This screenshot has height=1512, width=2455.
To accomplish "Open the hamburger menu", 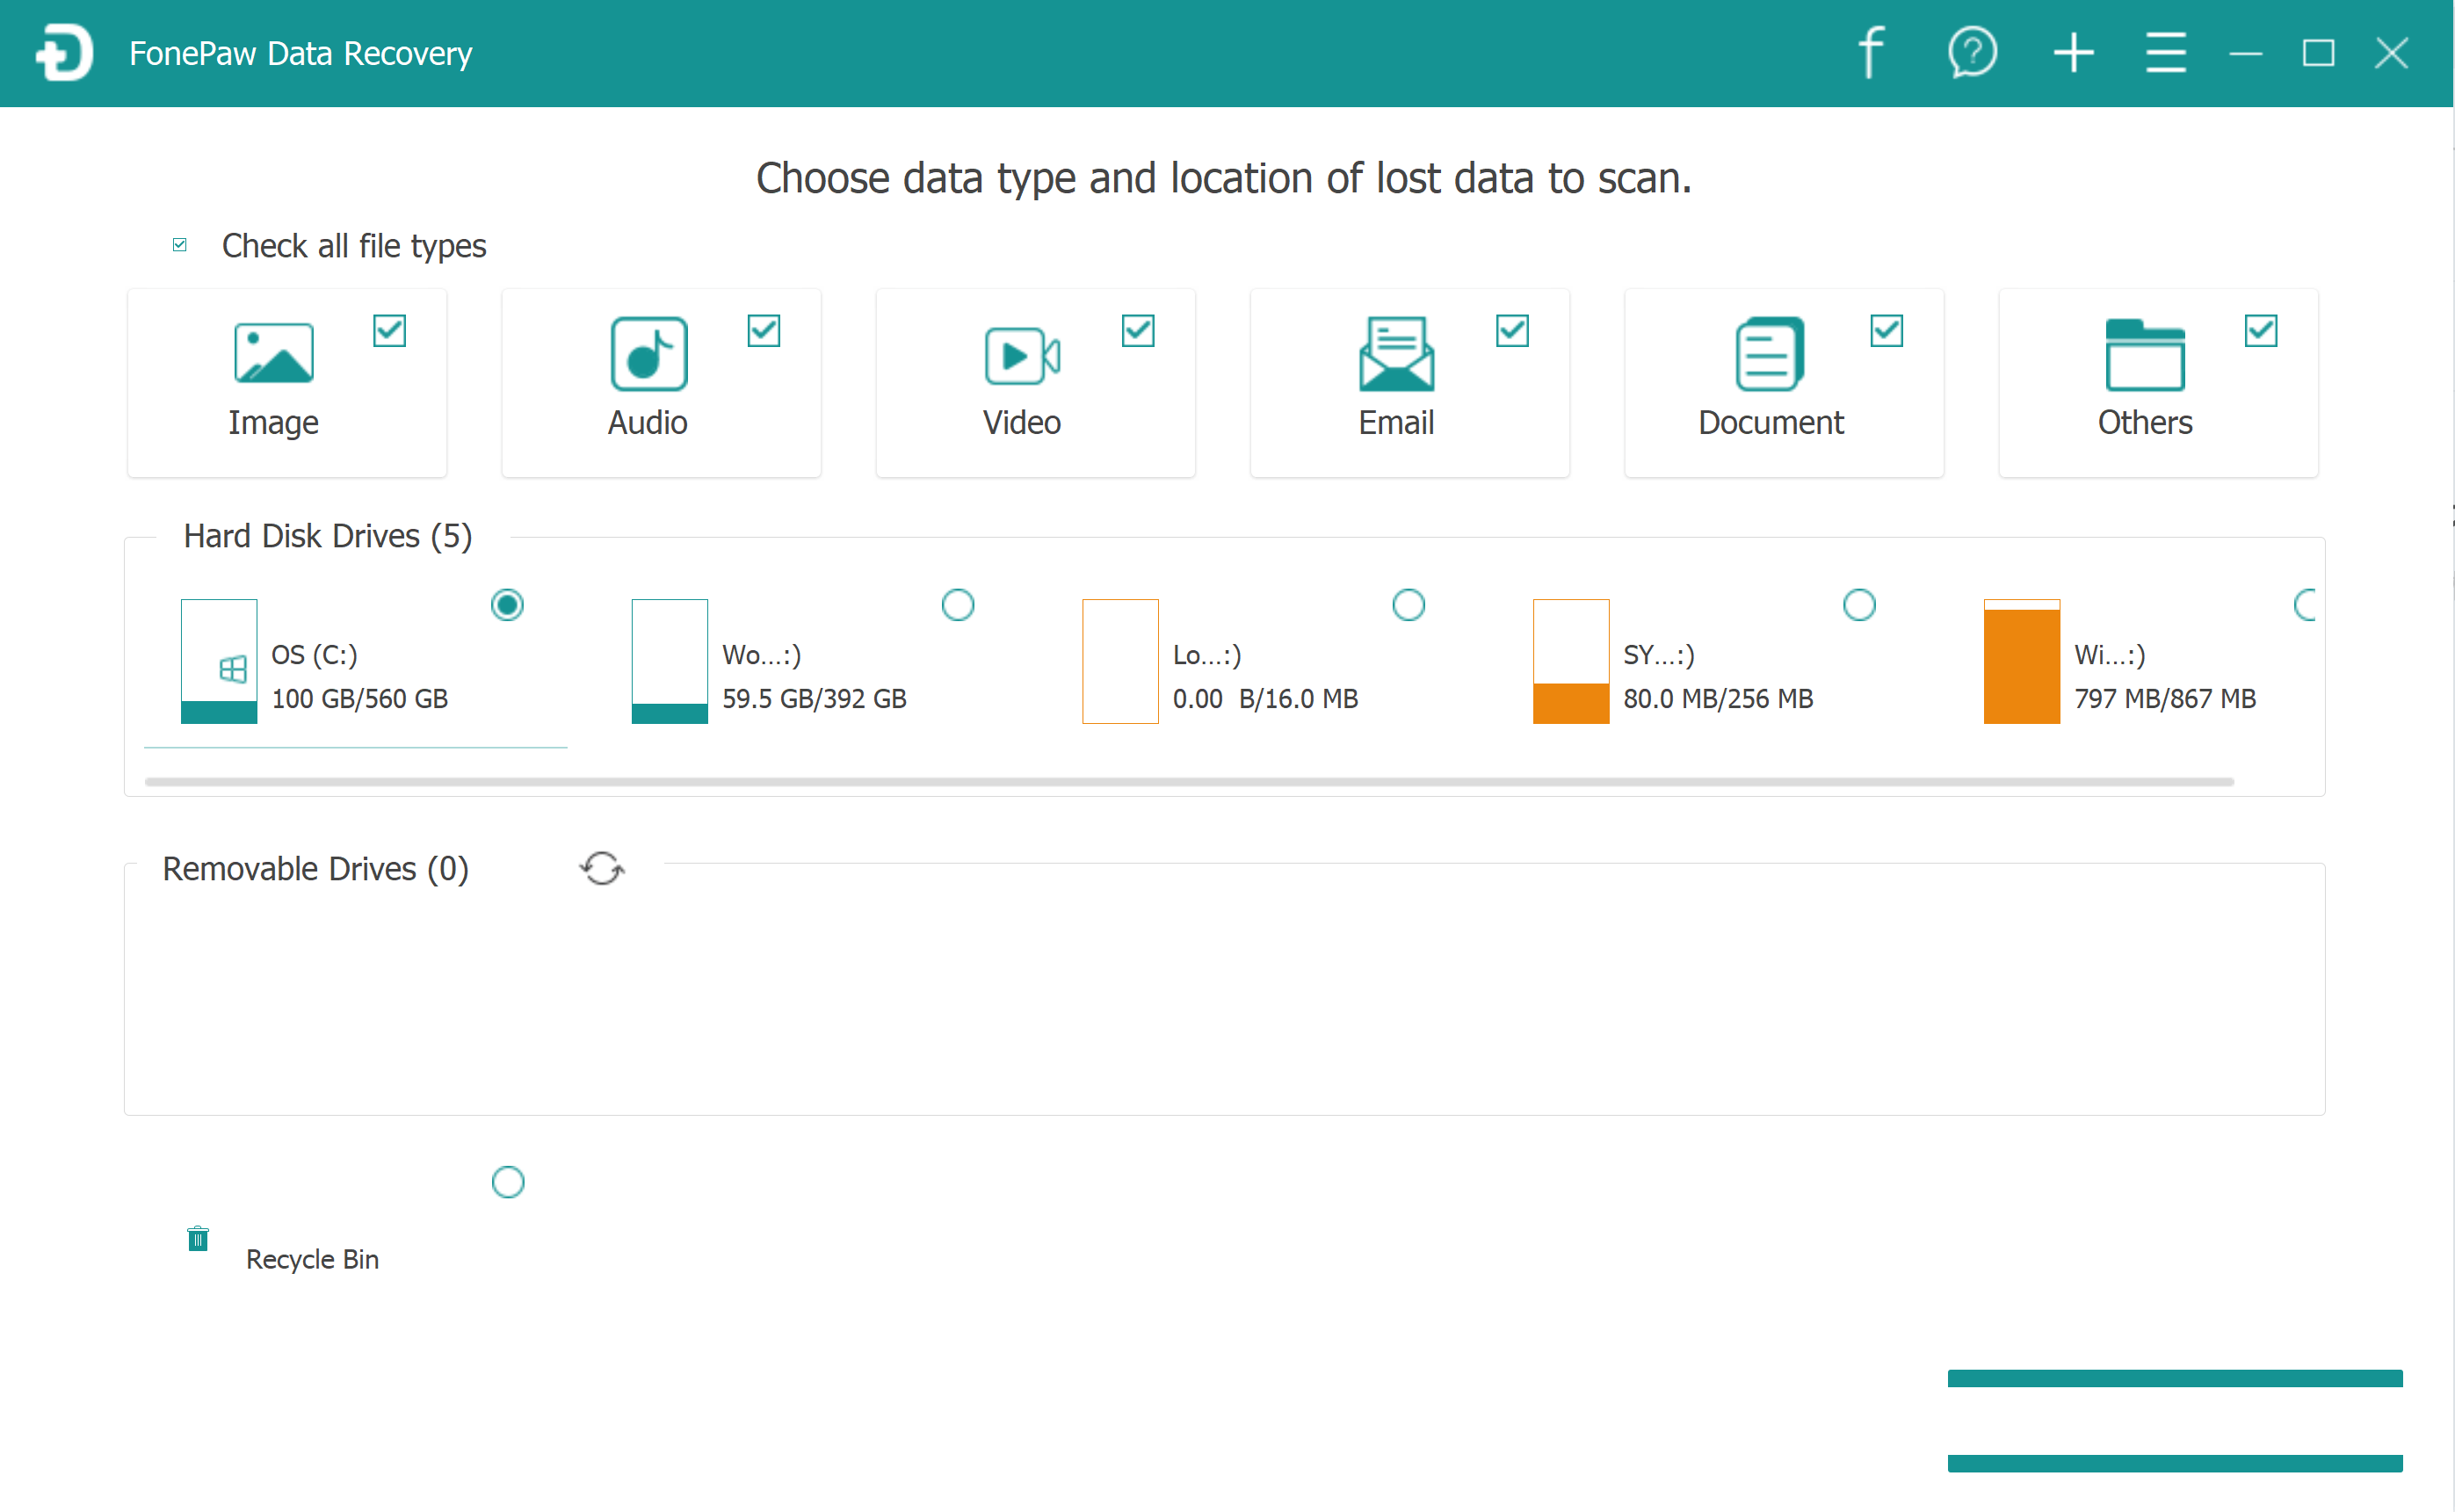I will pos(2165,52).
